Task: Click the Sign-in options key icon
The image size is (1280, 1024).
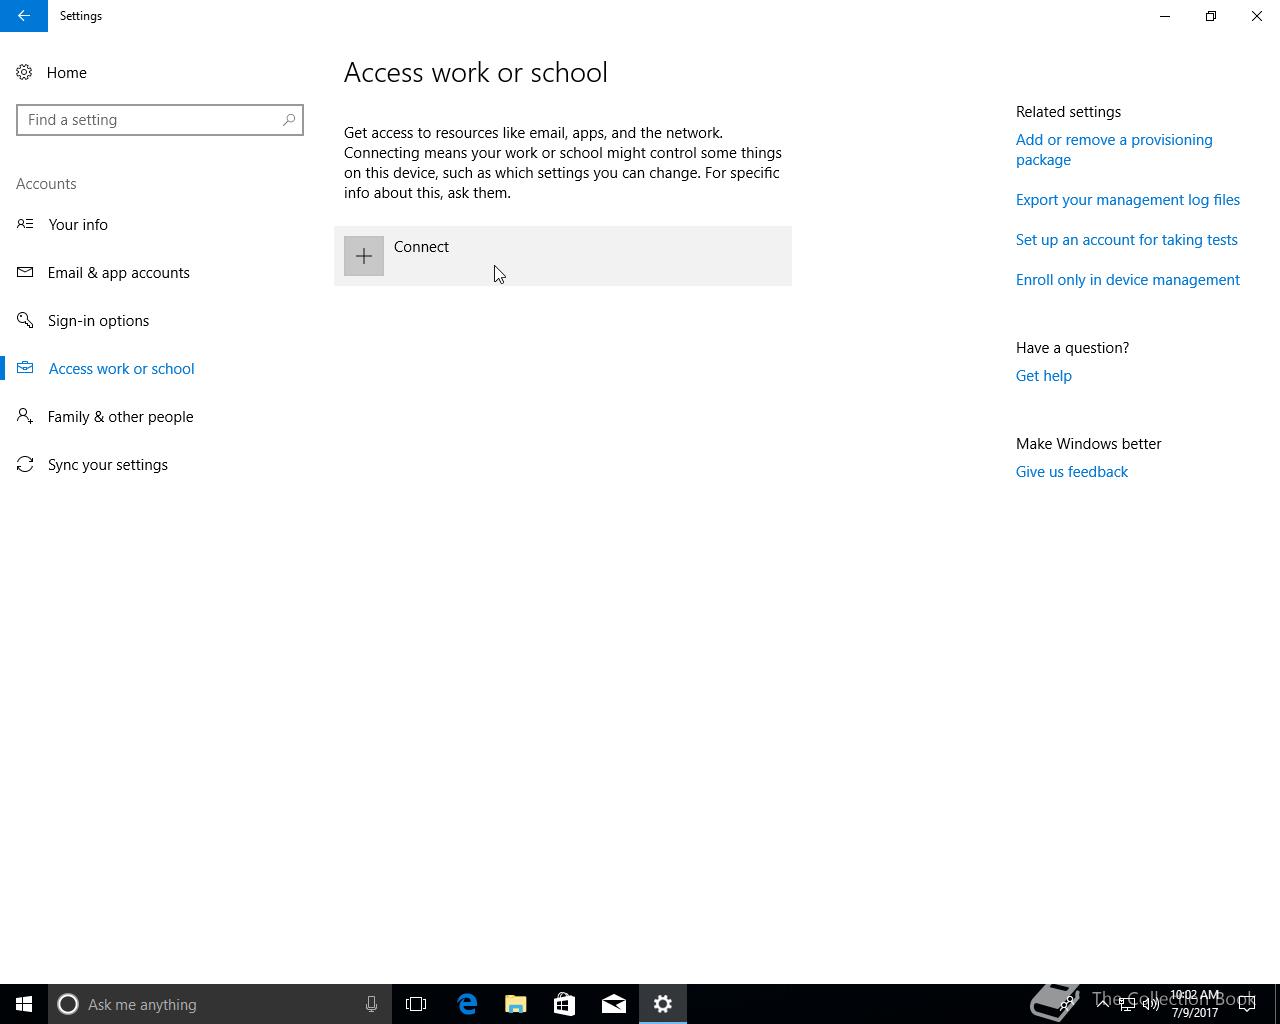Action: (25, 321)
